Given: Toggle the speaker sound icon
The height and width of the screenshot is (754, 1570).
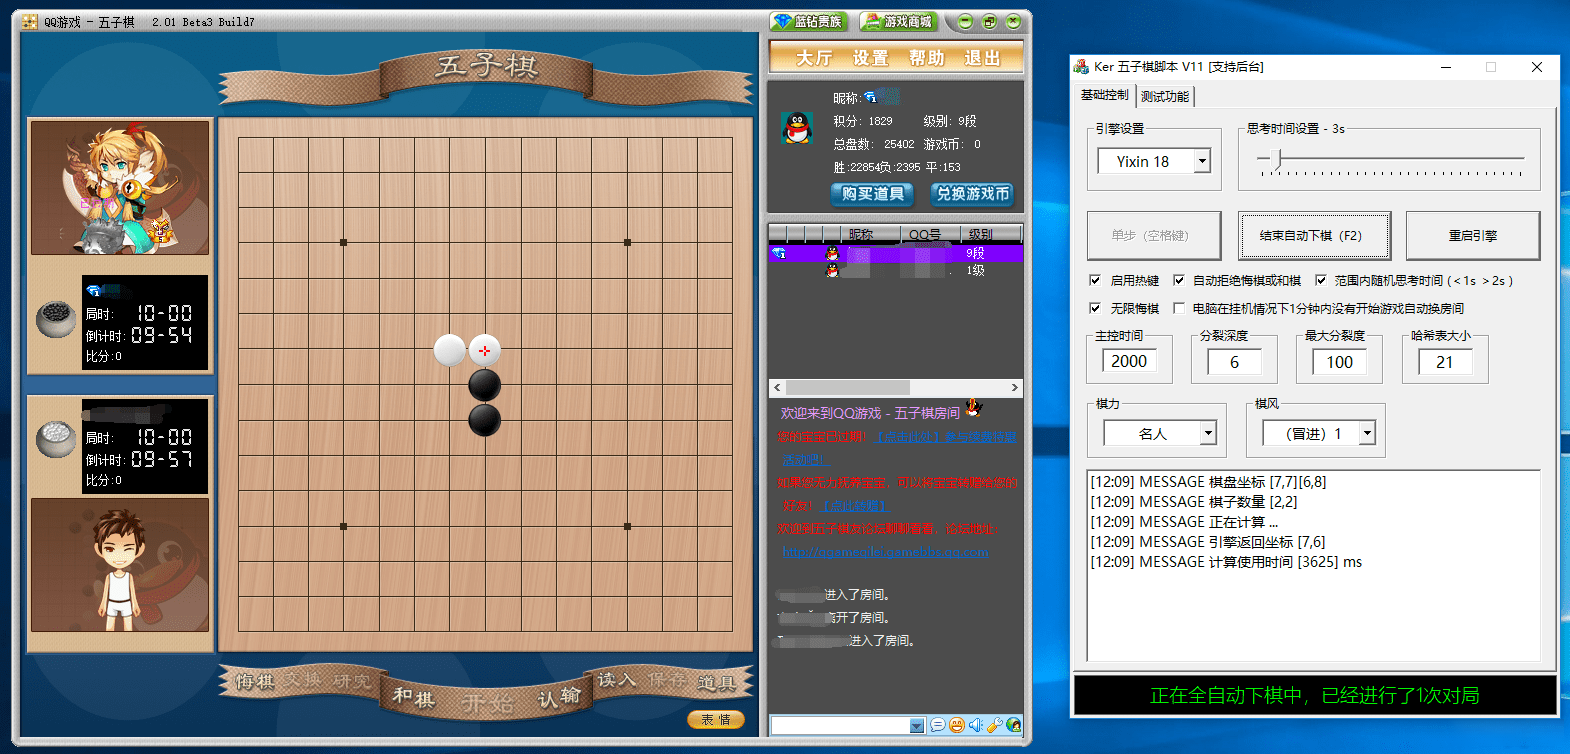Looking at the screenshot, I should point(976,725).
